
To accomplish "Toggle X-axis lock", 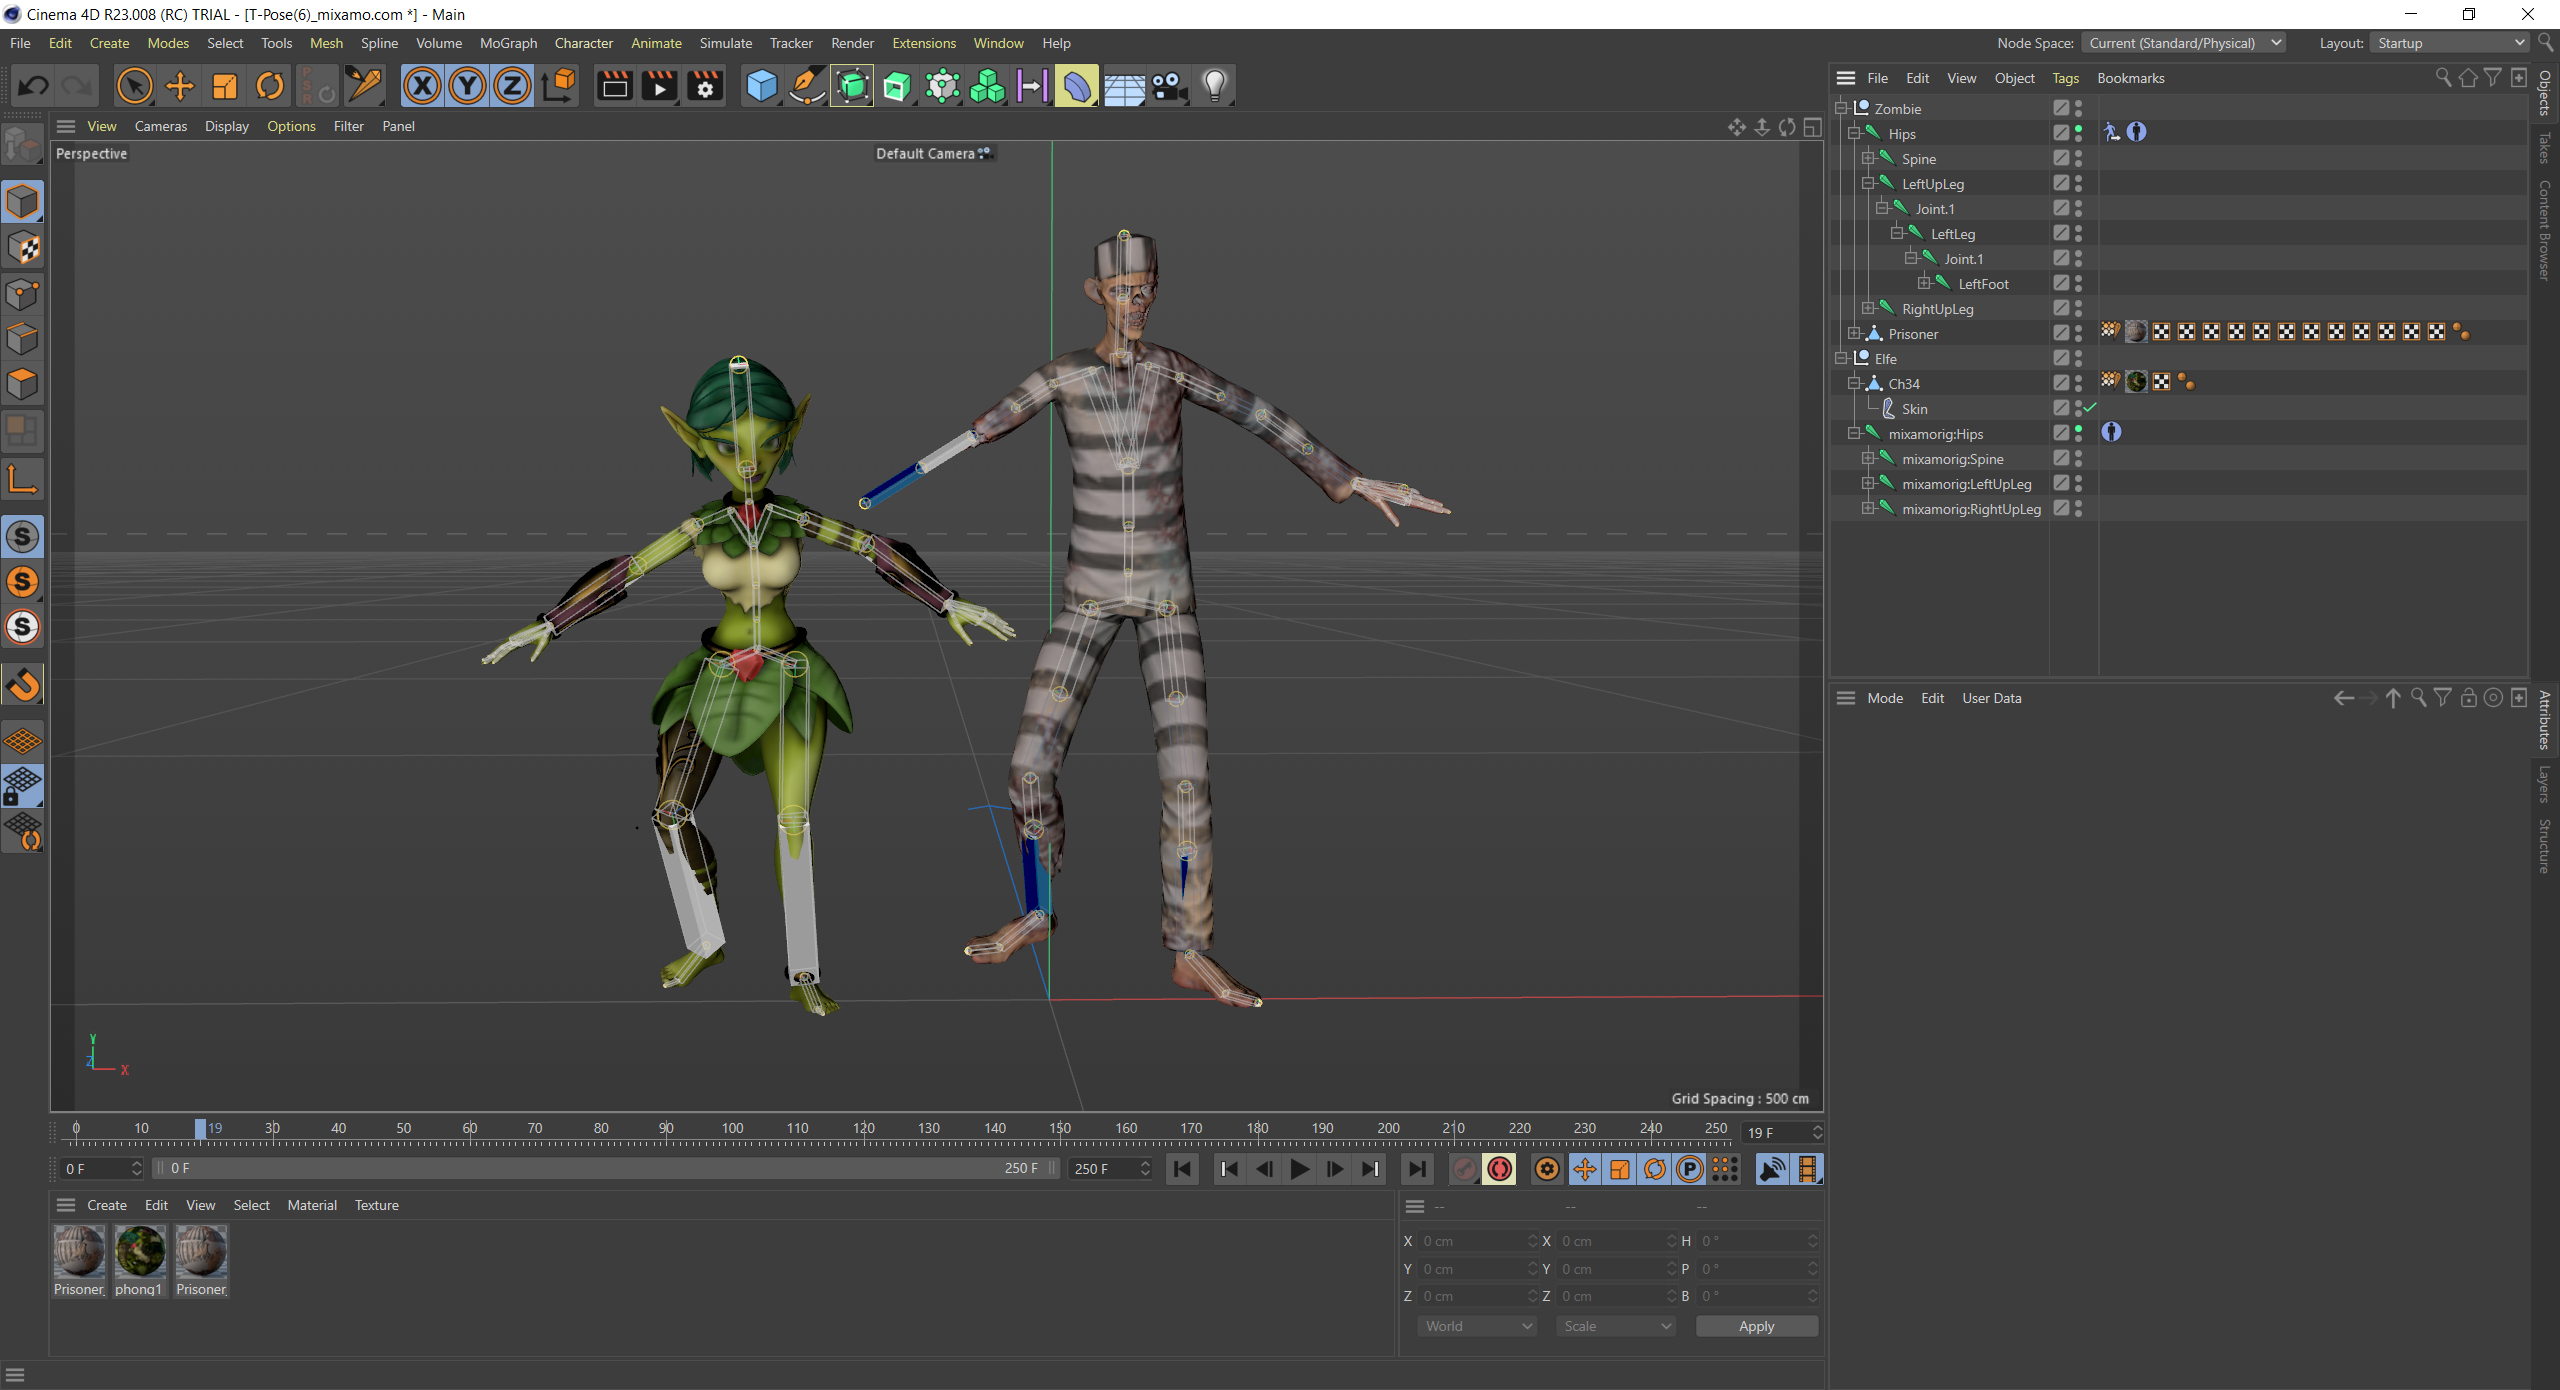I will tap(422, 86).
